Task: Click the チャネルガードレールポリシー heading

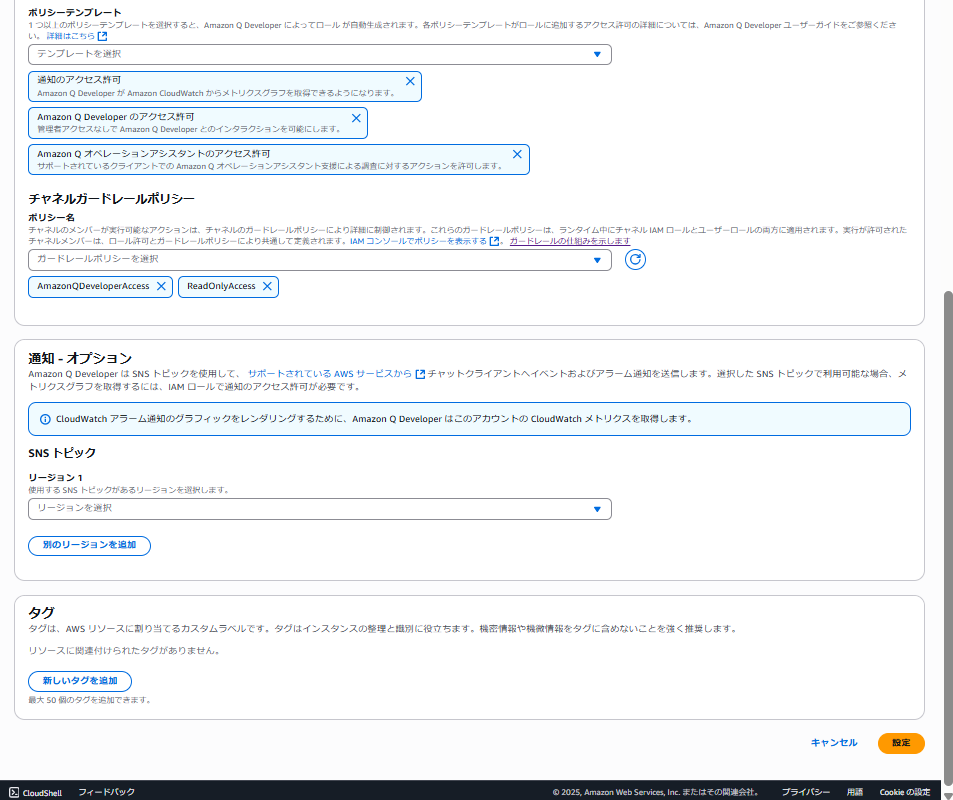Action: 111,199
